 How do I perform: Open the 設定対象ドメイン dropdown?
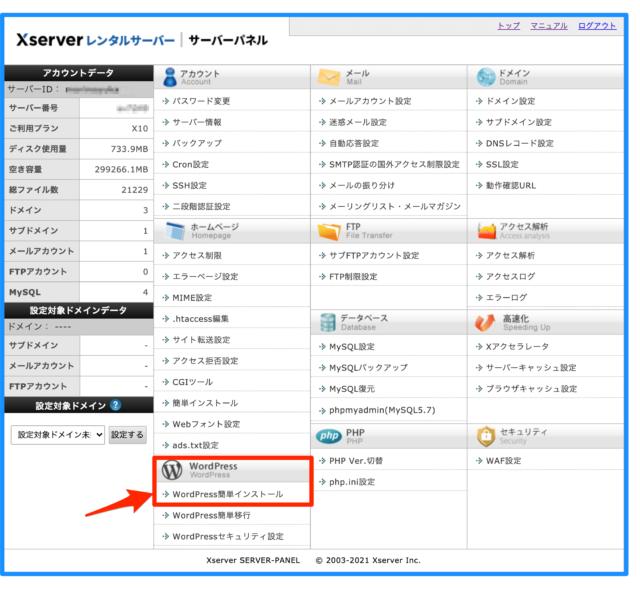(x=58, y=435)
